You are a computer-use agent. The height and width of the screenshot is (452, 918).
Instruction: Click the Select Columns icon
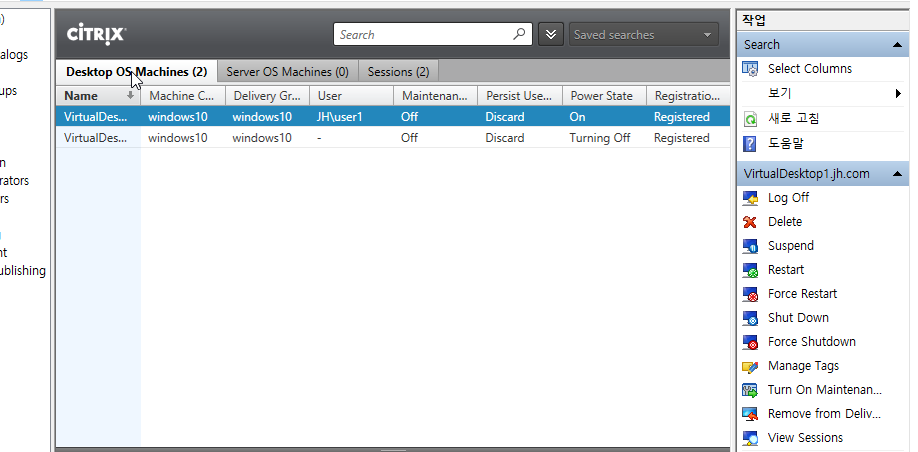click(750, 69)
